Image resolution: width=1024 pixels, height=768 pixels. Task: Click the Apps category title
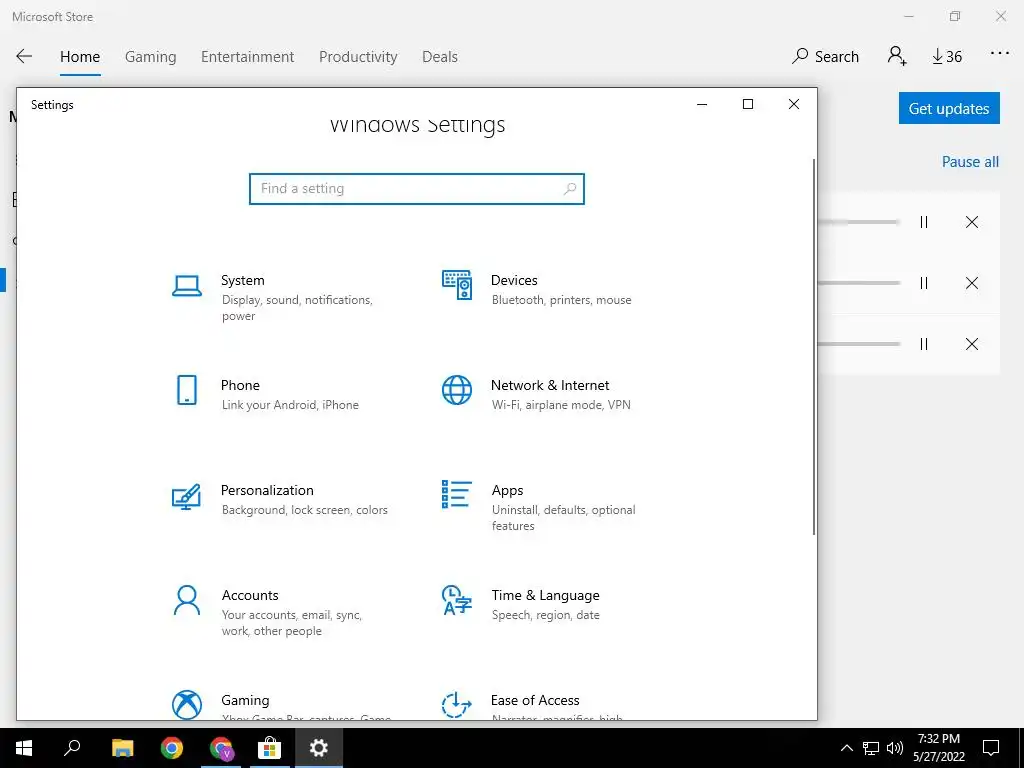(507, 490)
